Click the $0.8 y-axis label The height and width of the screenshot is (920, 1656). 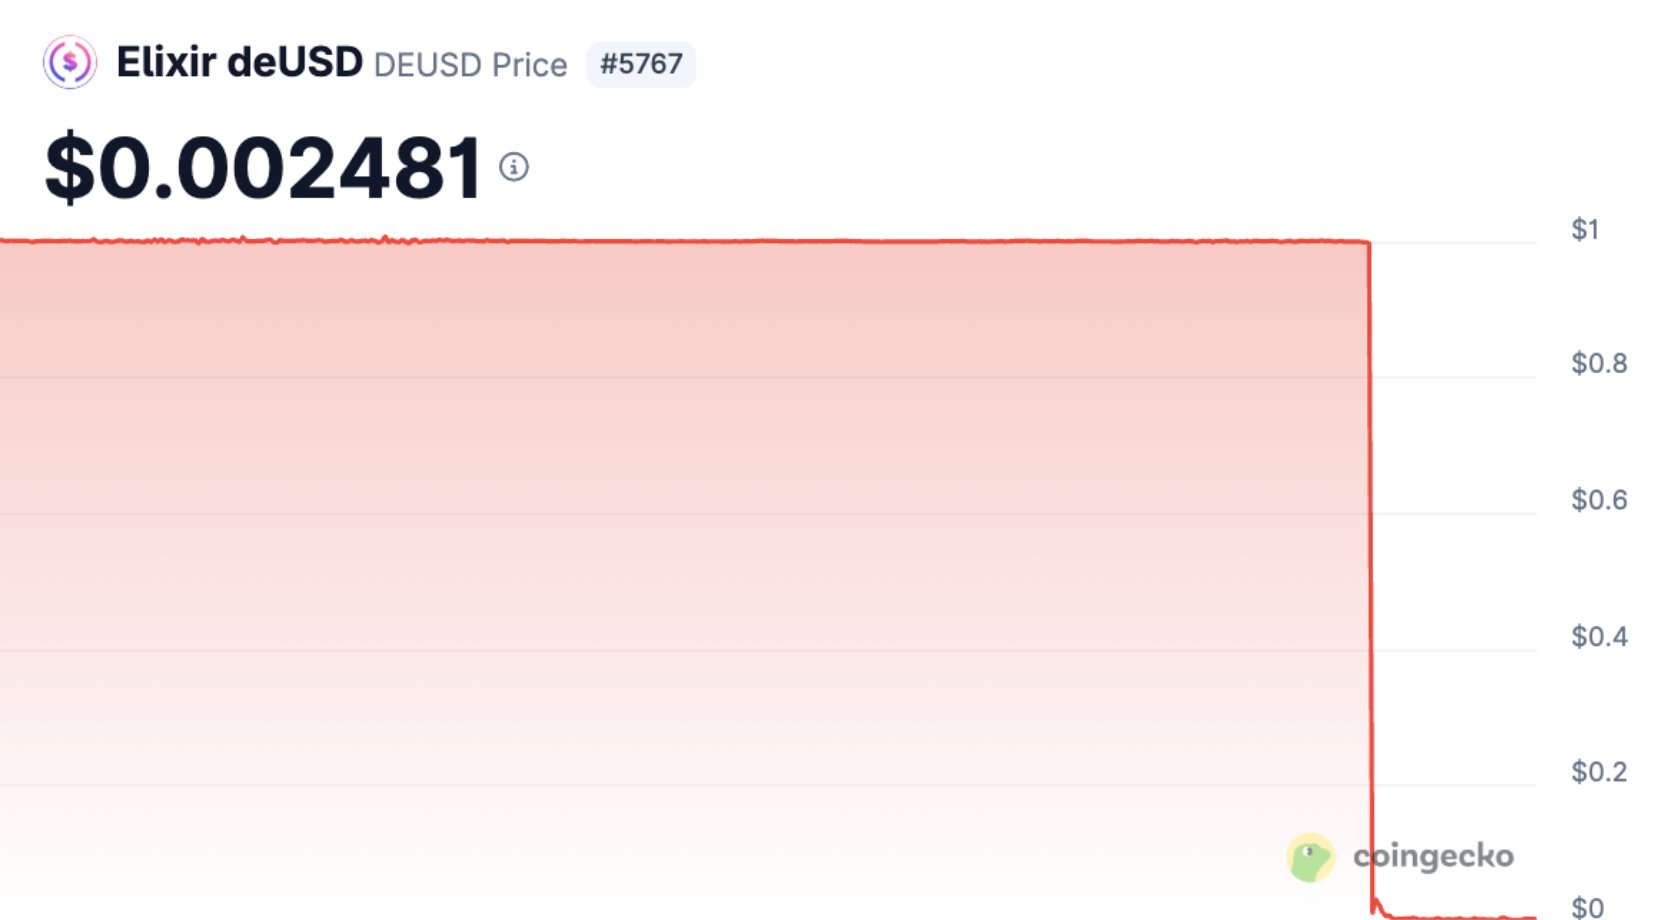1598,363
